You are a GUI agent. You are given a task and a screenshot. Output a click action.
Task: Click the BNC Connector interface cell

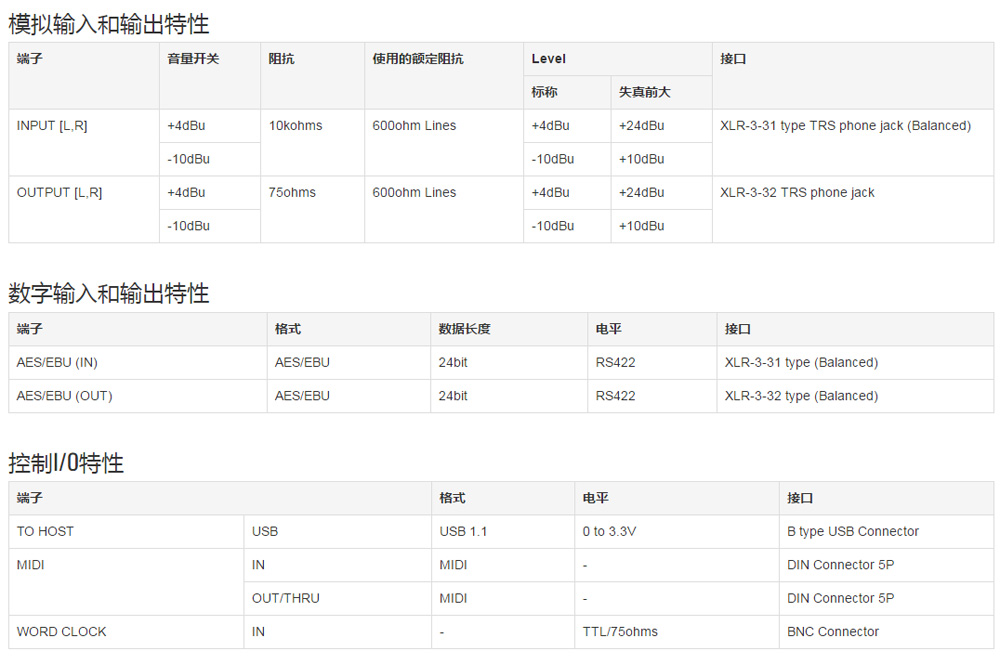(833, 632)
